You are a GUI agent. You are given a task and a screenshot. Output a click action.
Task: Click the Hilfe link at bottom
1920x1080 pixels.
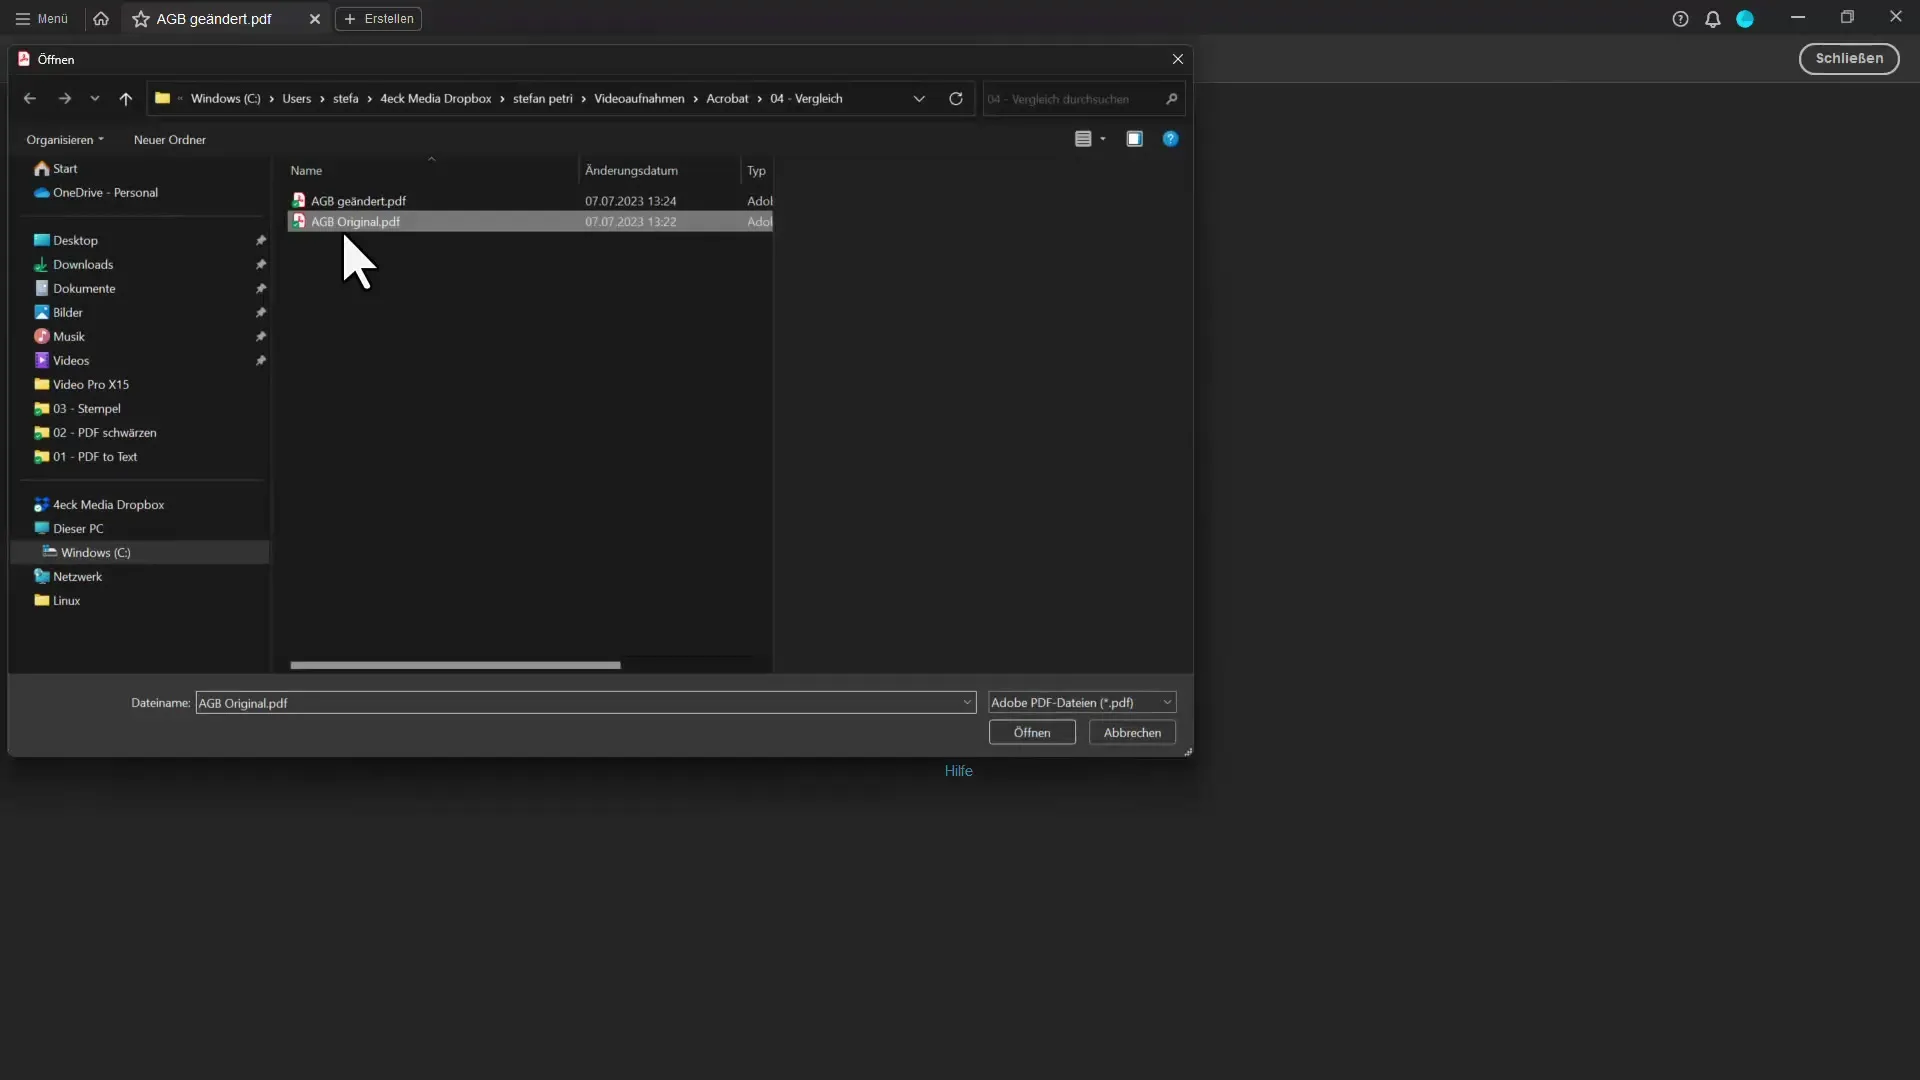click(x=959, y=770)
